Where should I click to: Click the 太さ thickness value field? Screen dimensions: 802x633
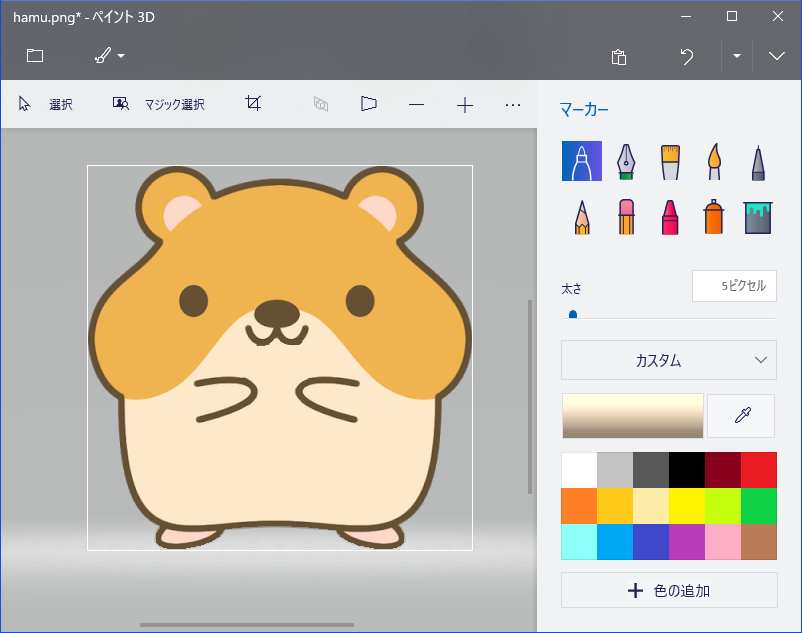[x=734, y=286]
